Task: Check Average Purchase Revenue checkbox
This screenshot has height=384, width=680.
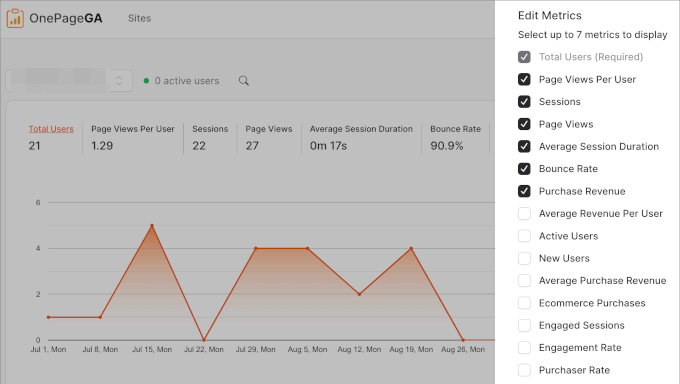Action: (x=524, y=280)
